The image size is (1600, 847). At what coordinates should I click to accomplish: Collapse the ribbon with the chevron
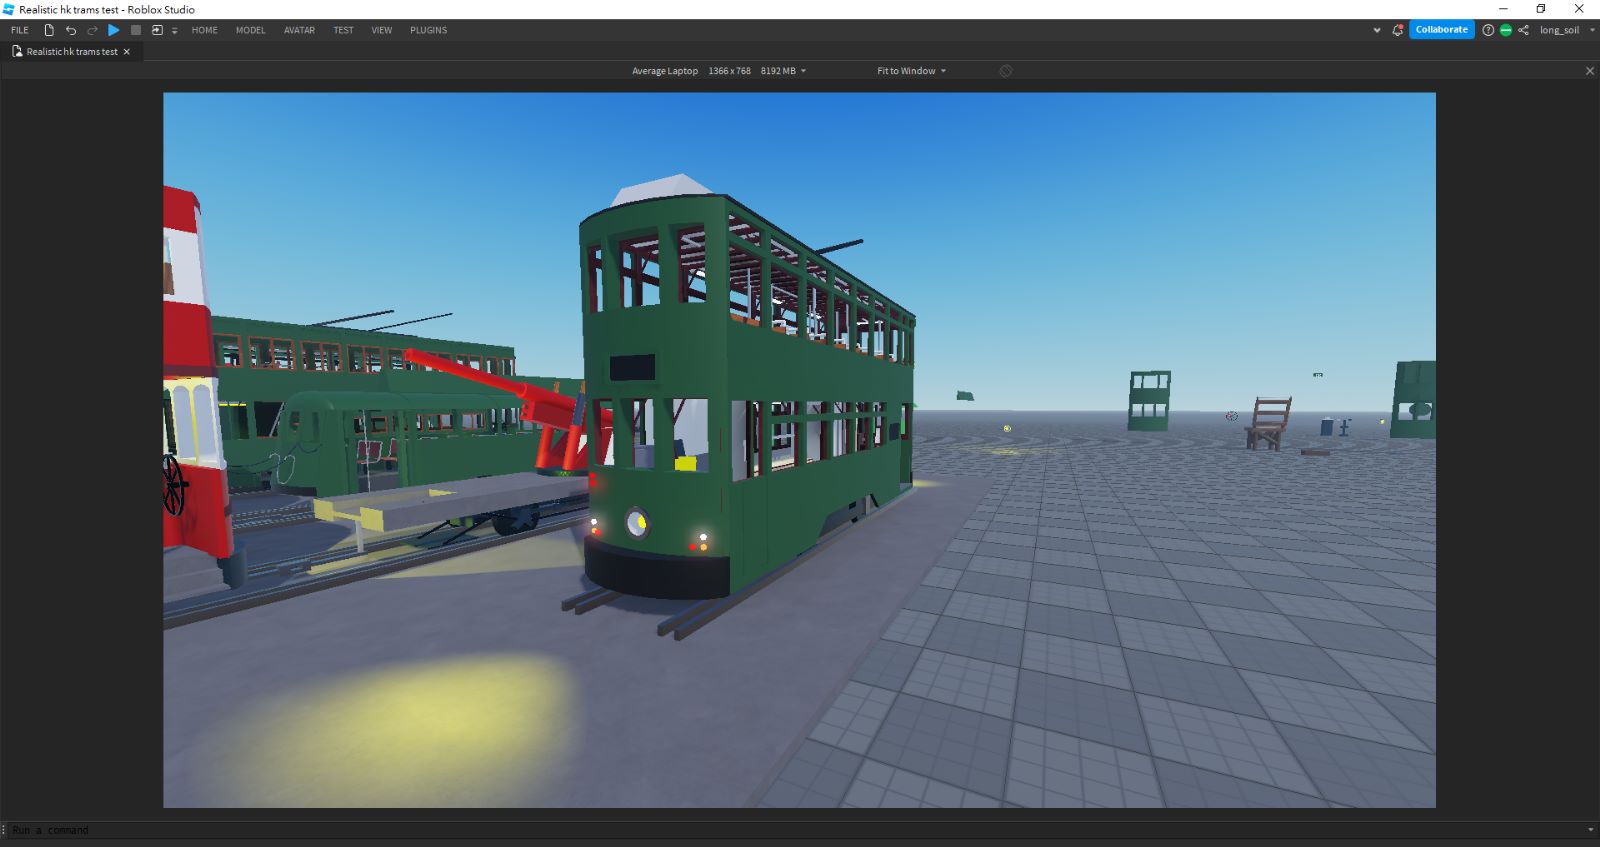pos(1377,30)
